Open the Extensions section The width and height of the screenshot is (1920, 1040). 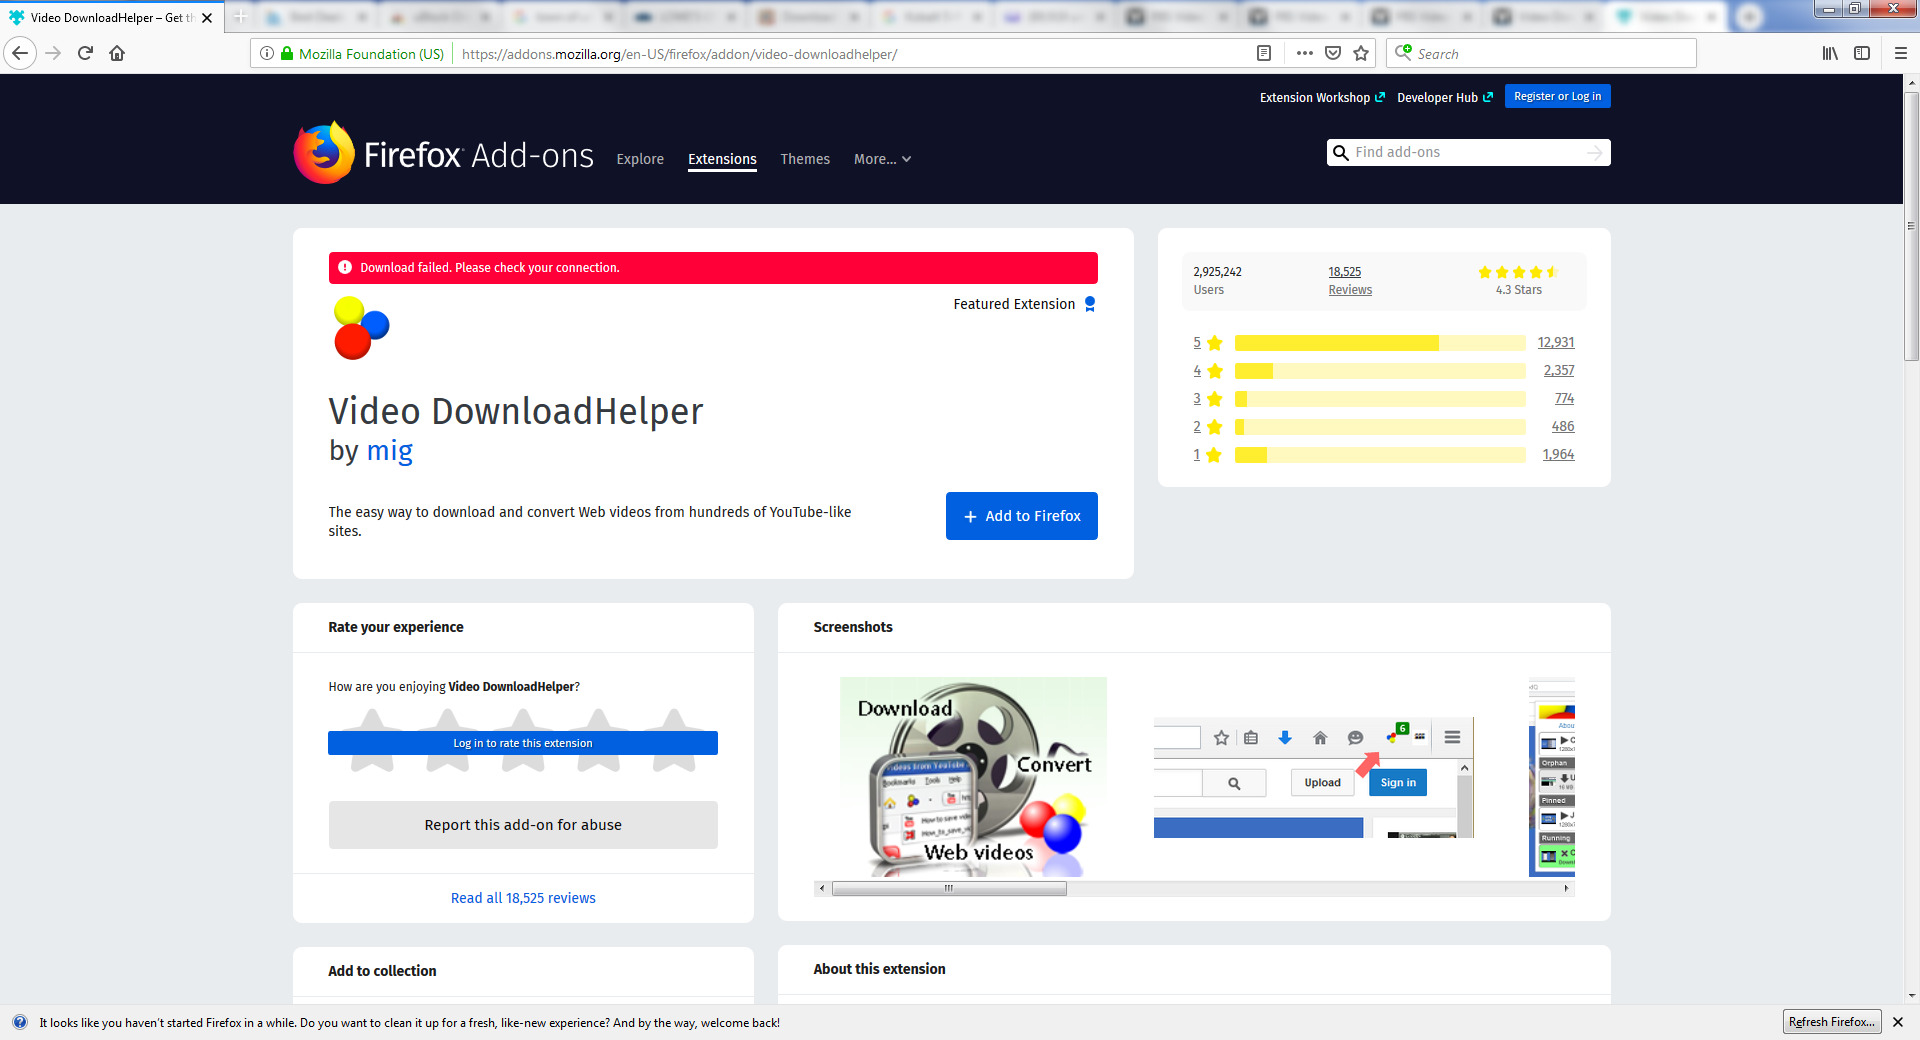(x=722, y=159)
